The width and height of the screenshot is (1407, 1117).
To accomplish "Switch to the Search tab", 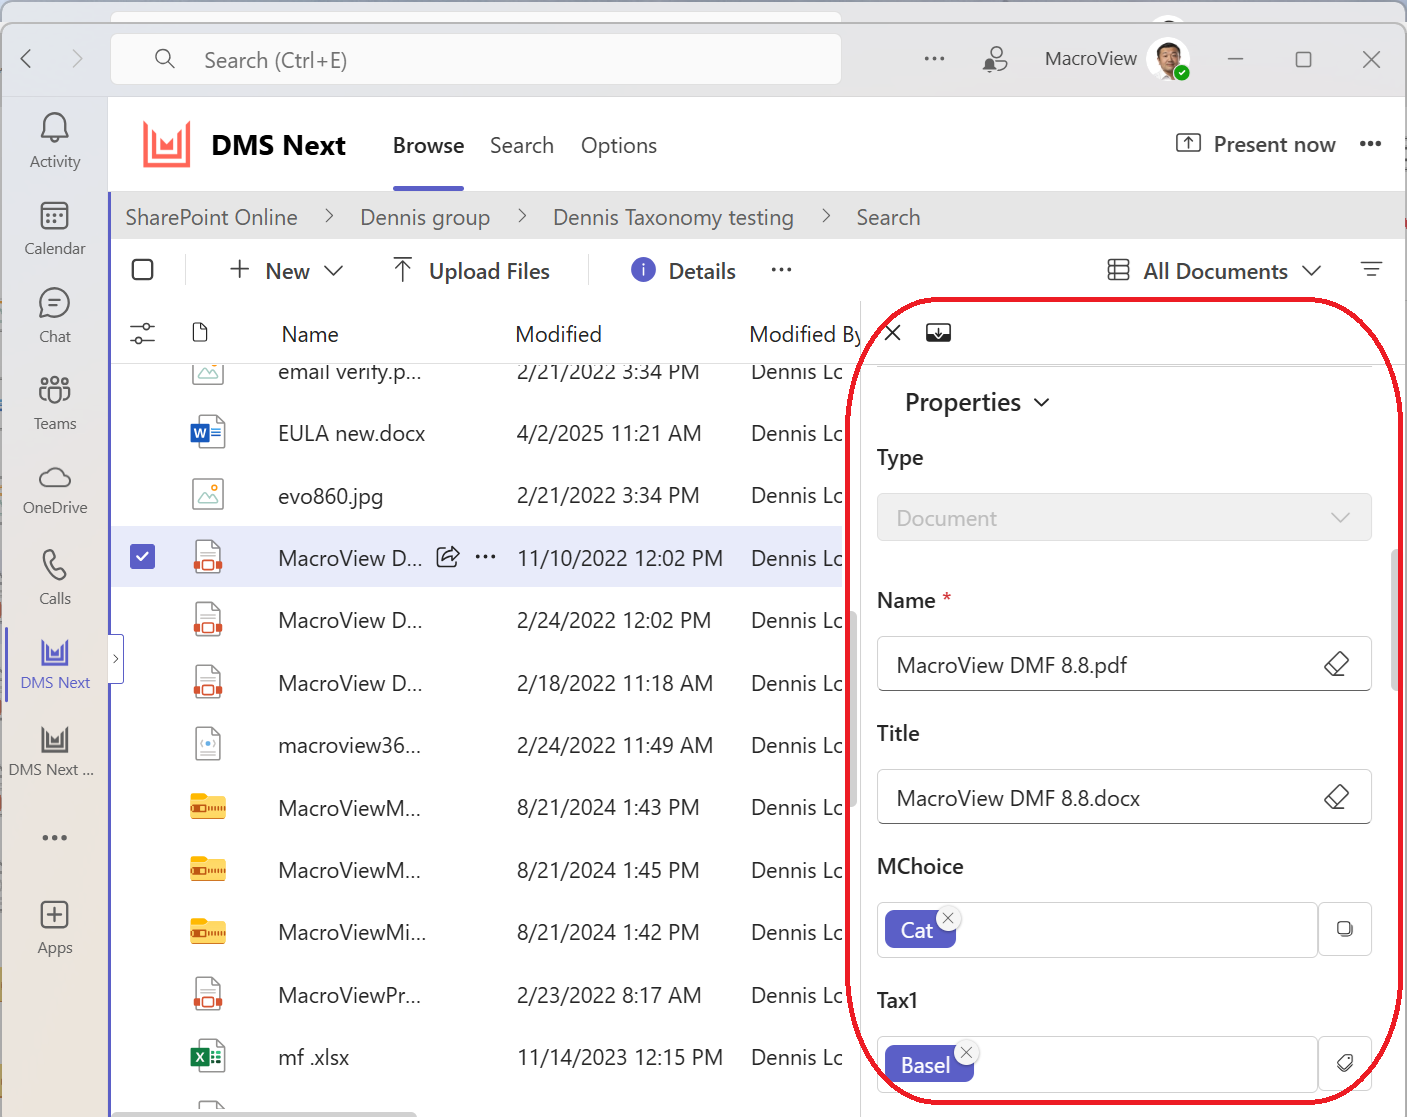I will coord(522,146).
